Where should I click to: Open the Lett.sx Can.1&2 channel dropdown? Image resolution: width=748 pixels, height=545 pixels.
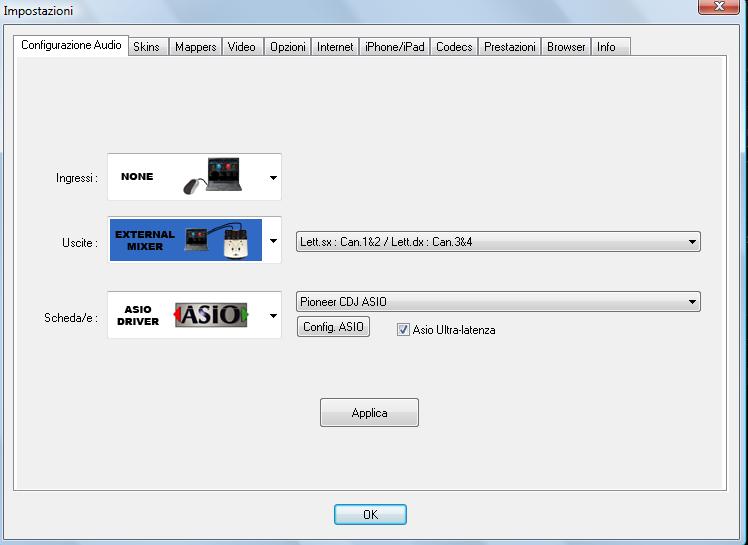coord(498,241)
